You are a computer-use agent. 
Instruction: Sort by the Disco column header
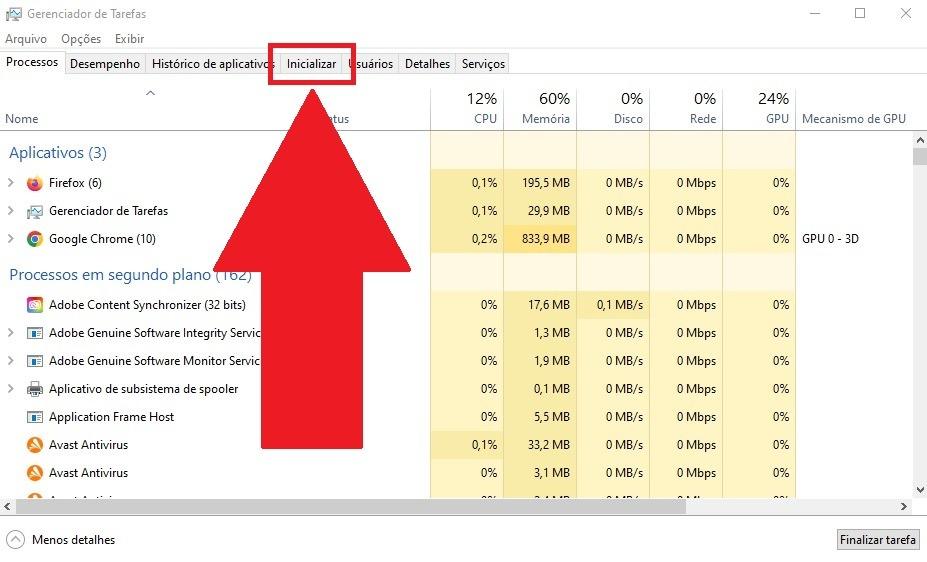pos(613,109)
